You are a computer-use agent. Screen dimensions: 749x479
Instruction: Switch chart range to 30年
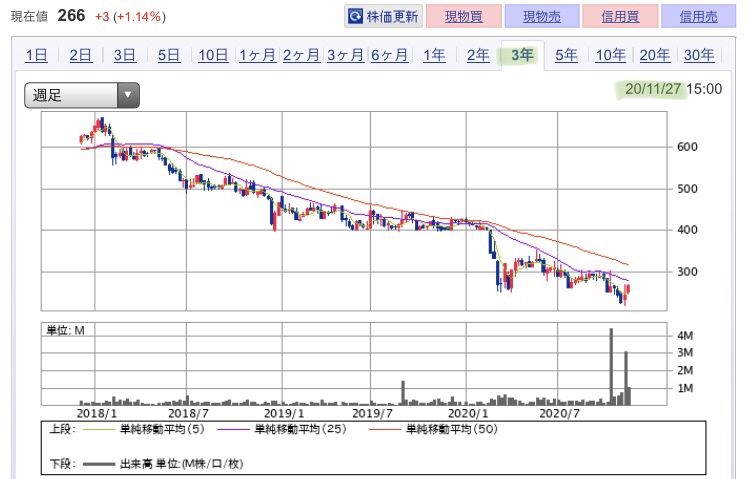click(x=699, y=55)
